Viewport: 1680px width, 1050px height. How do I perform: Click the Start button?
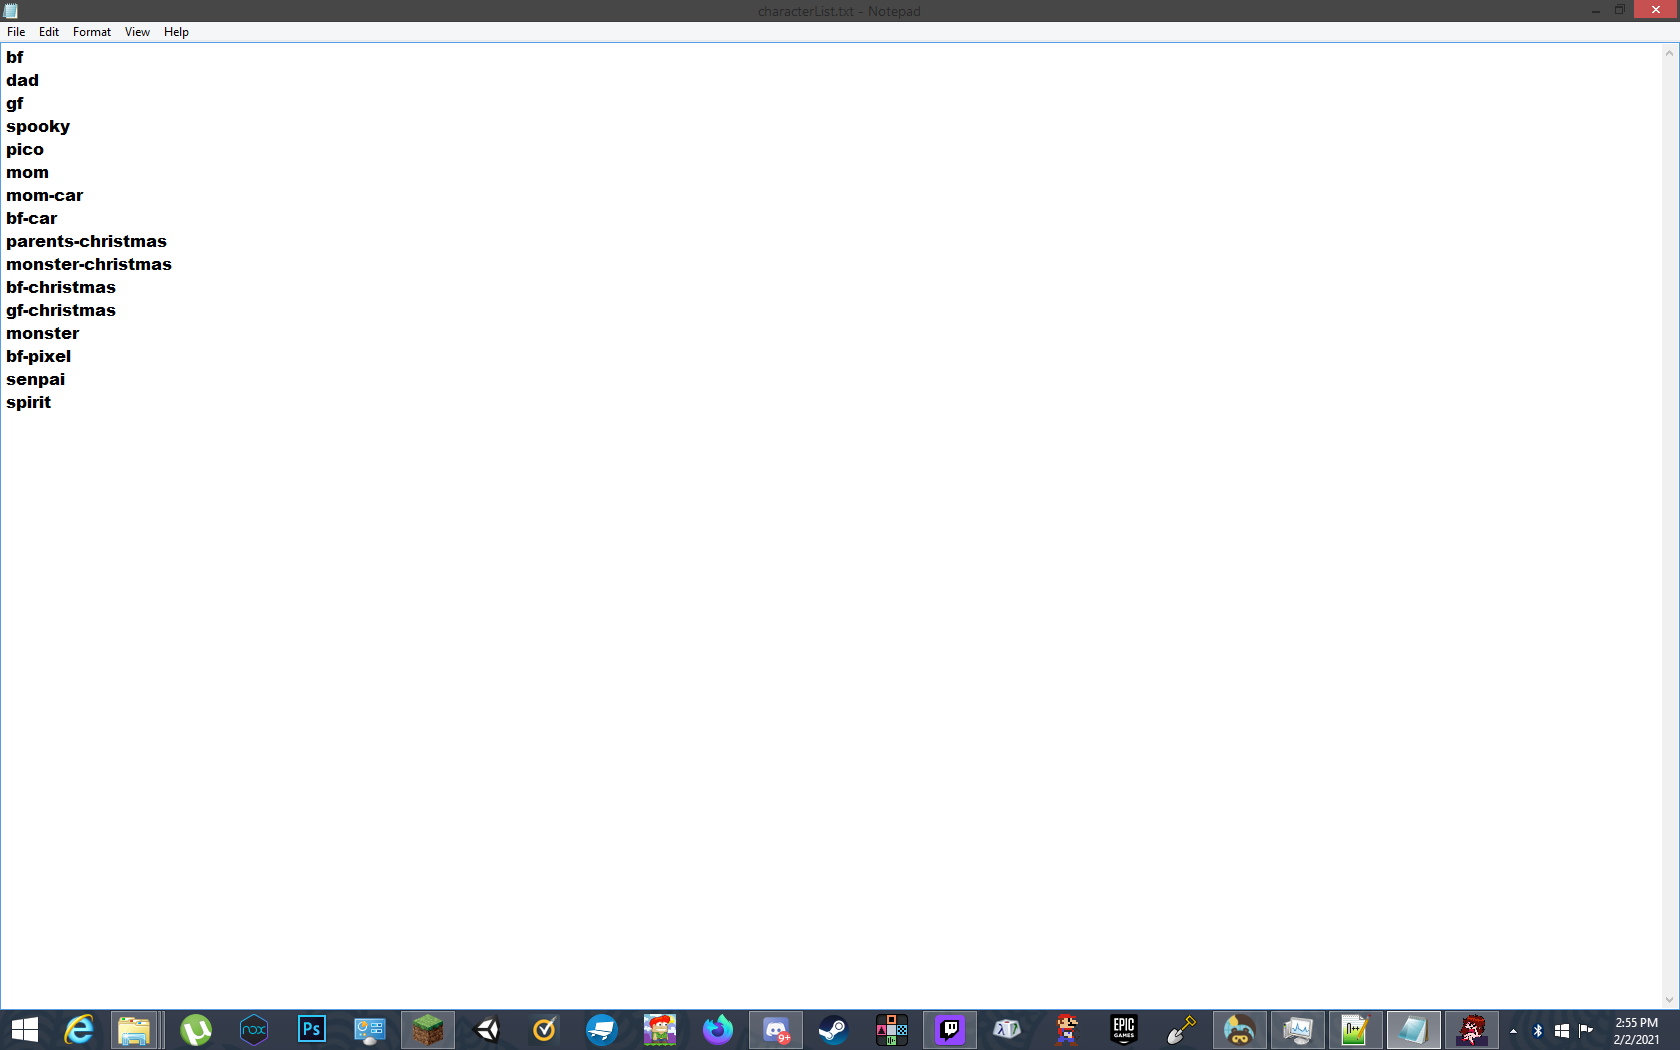pos(24,1030)
